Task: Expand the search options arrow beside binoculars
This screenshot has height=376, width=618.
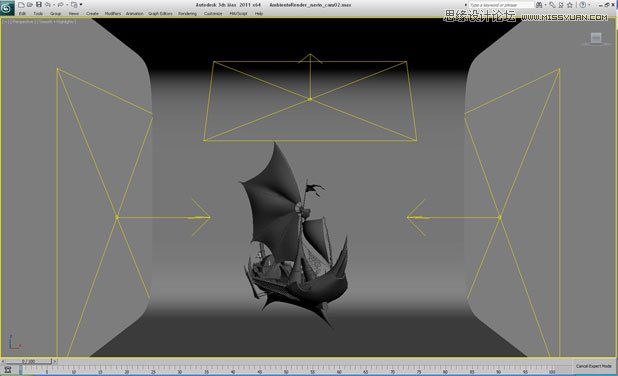Action: click(545, 5)
